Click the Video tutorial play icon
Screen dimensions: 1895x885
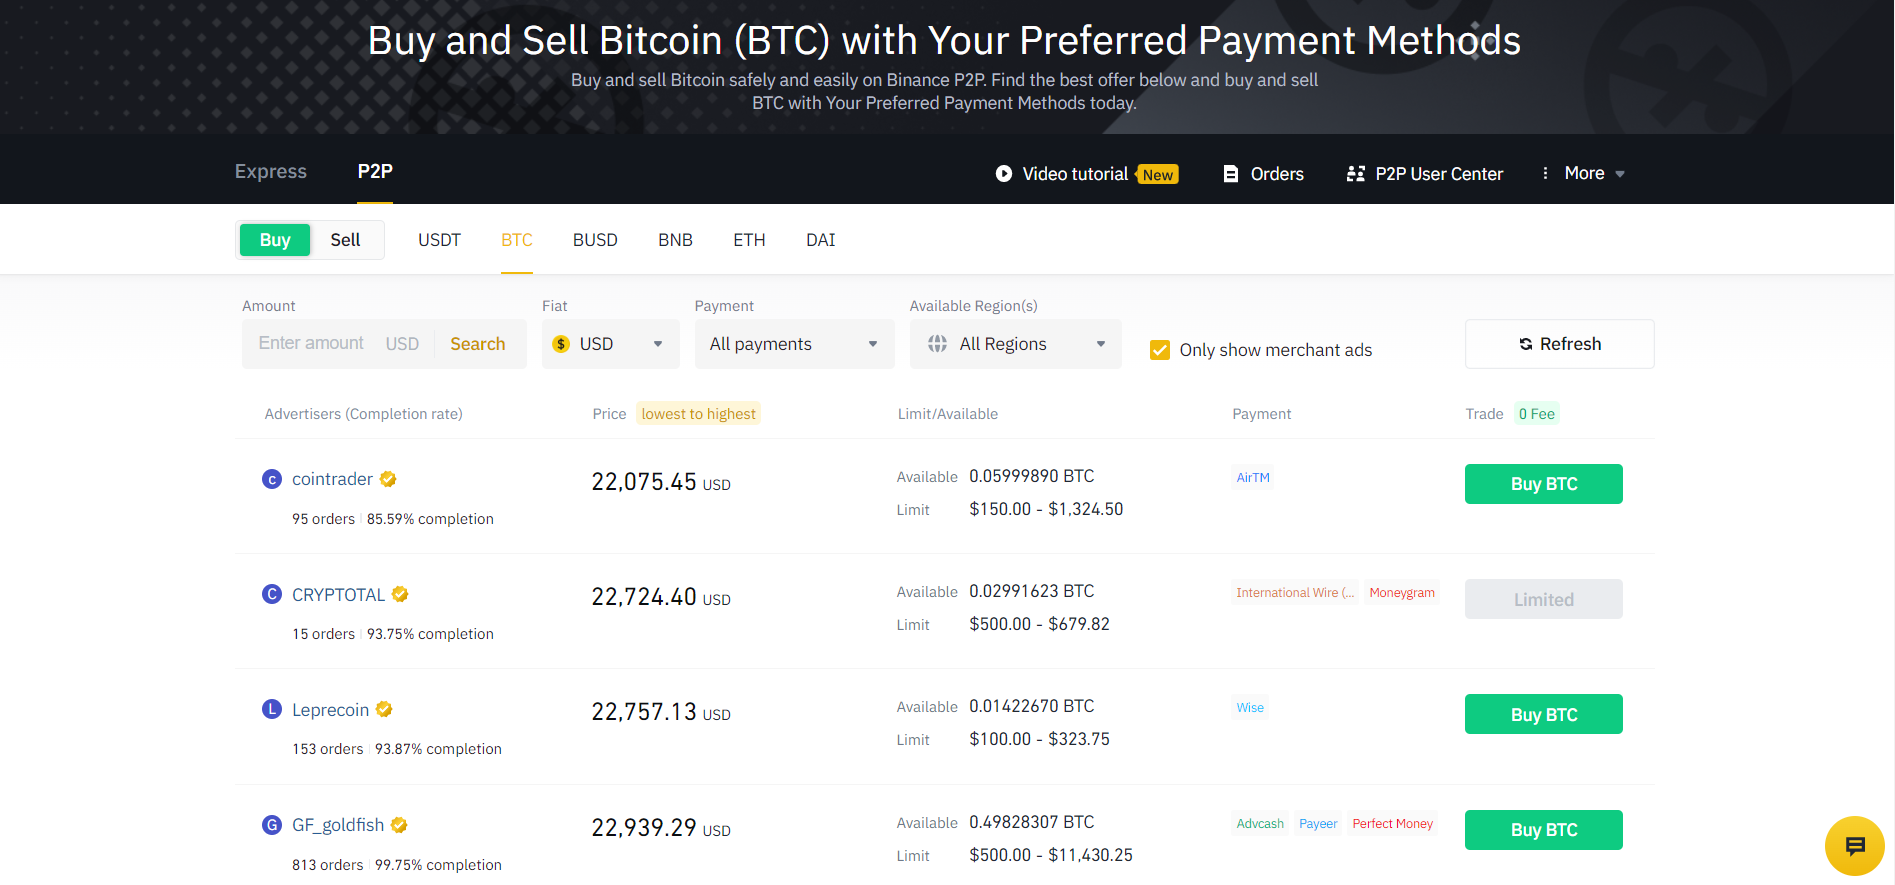point(1004,174)
